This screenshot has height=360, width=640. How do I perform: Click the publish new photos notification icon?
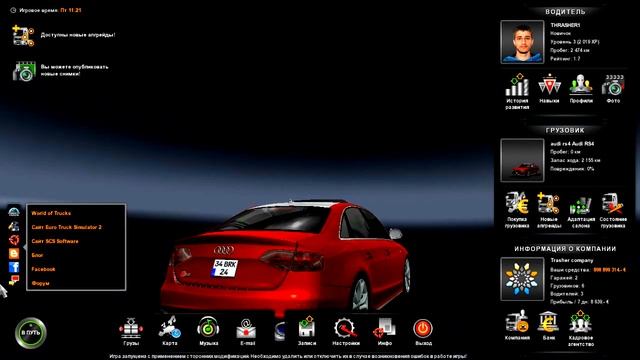pyautogui.click(x=24, y=71)
